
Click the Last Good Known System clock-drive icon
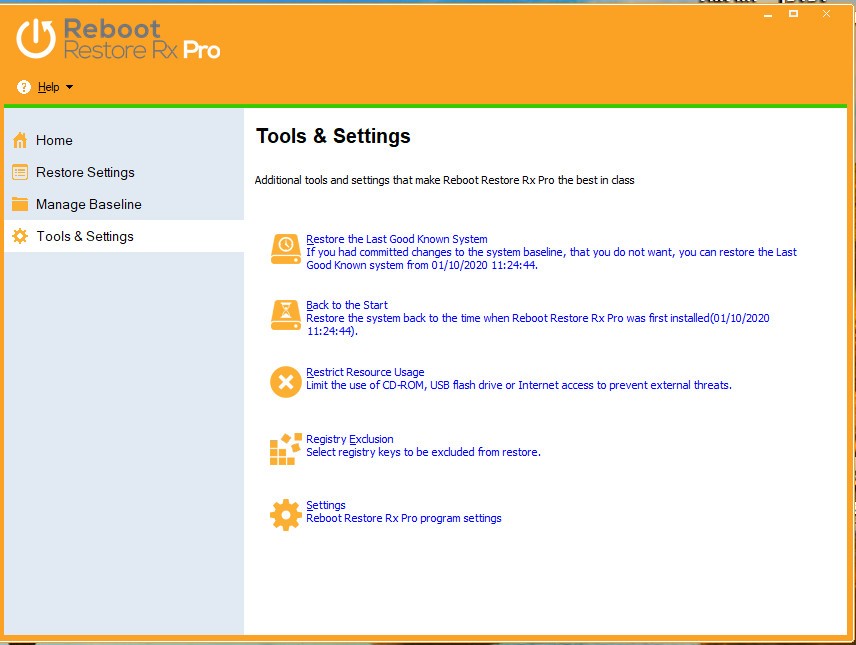(286, 248)
